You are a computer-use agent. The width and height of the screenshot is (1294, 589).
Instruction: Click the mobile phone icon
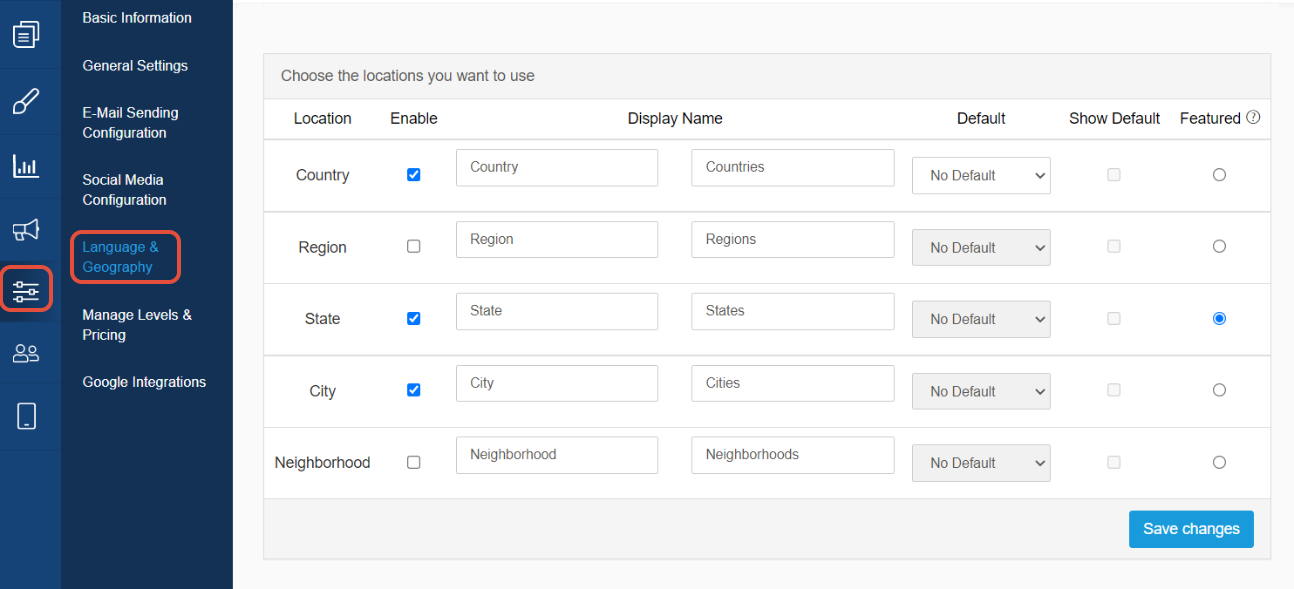point(26,416)
